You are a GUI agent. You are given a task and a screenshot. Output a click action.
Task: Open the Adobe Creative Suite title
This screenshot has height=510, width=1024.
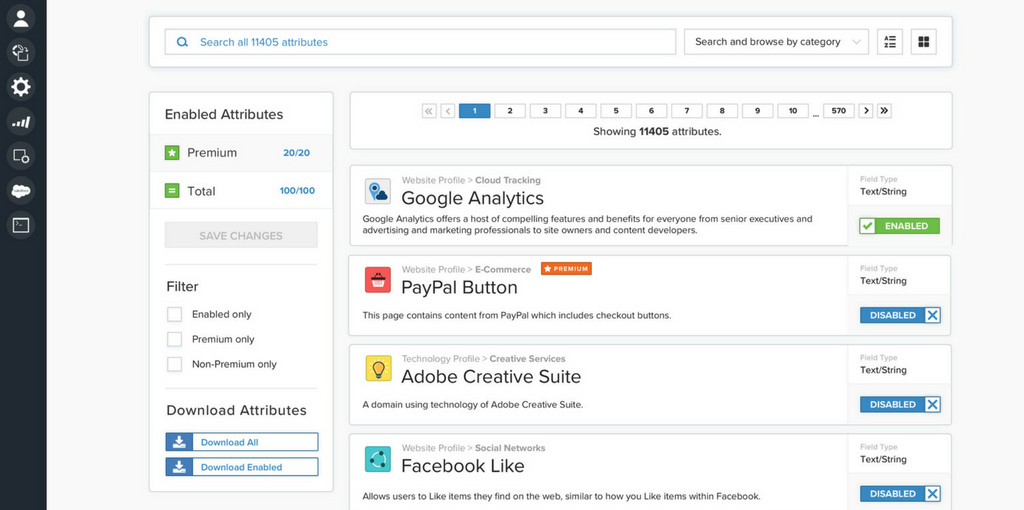(x=491, y=377)
